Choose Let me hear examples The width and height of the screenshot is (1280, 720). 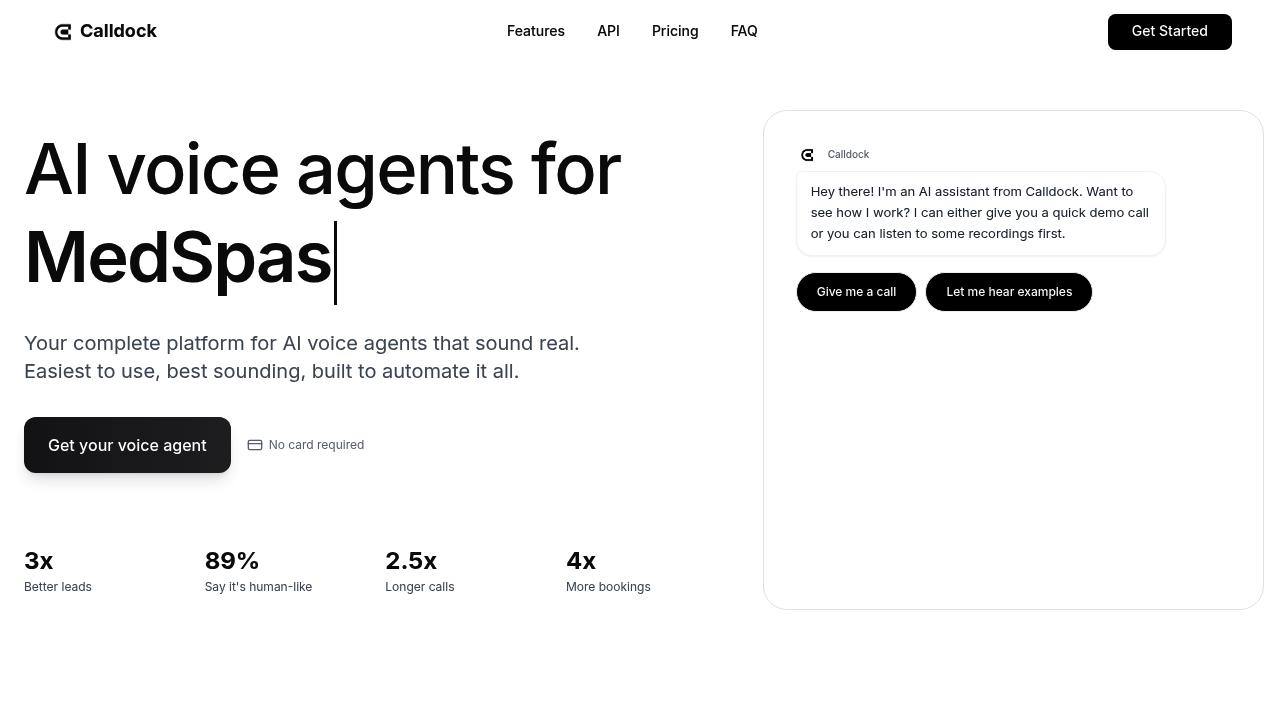point(1008,292)
